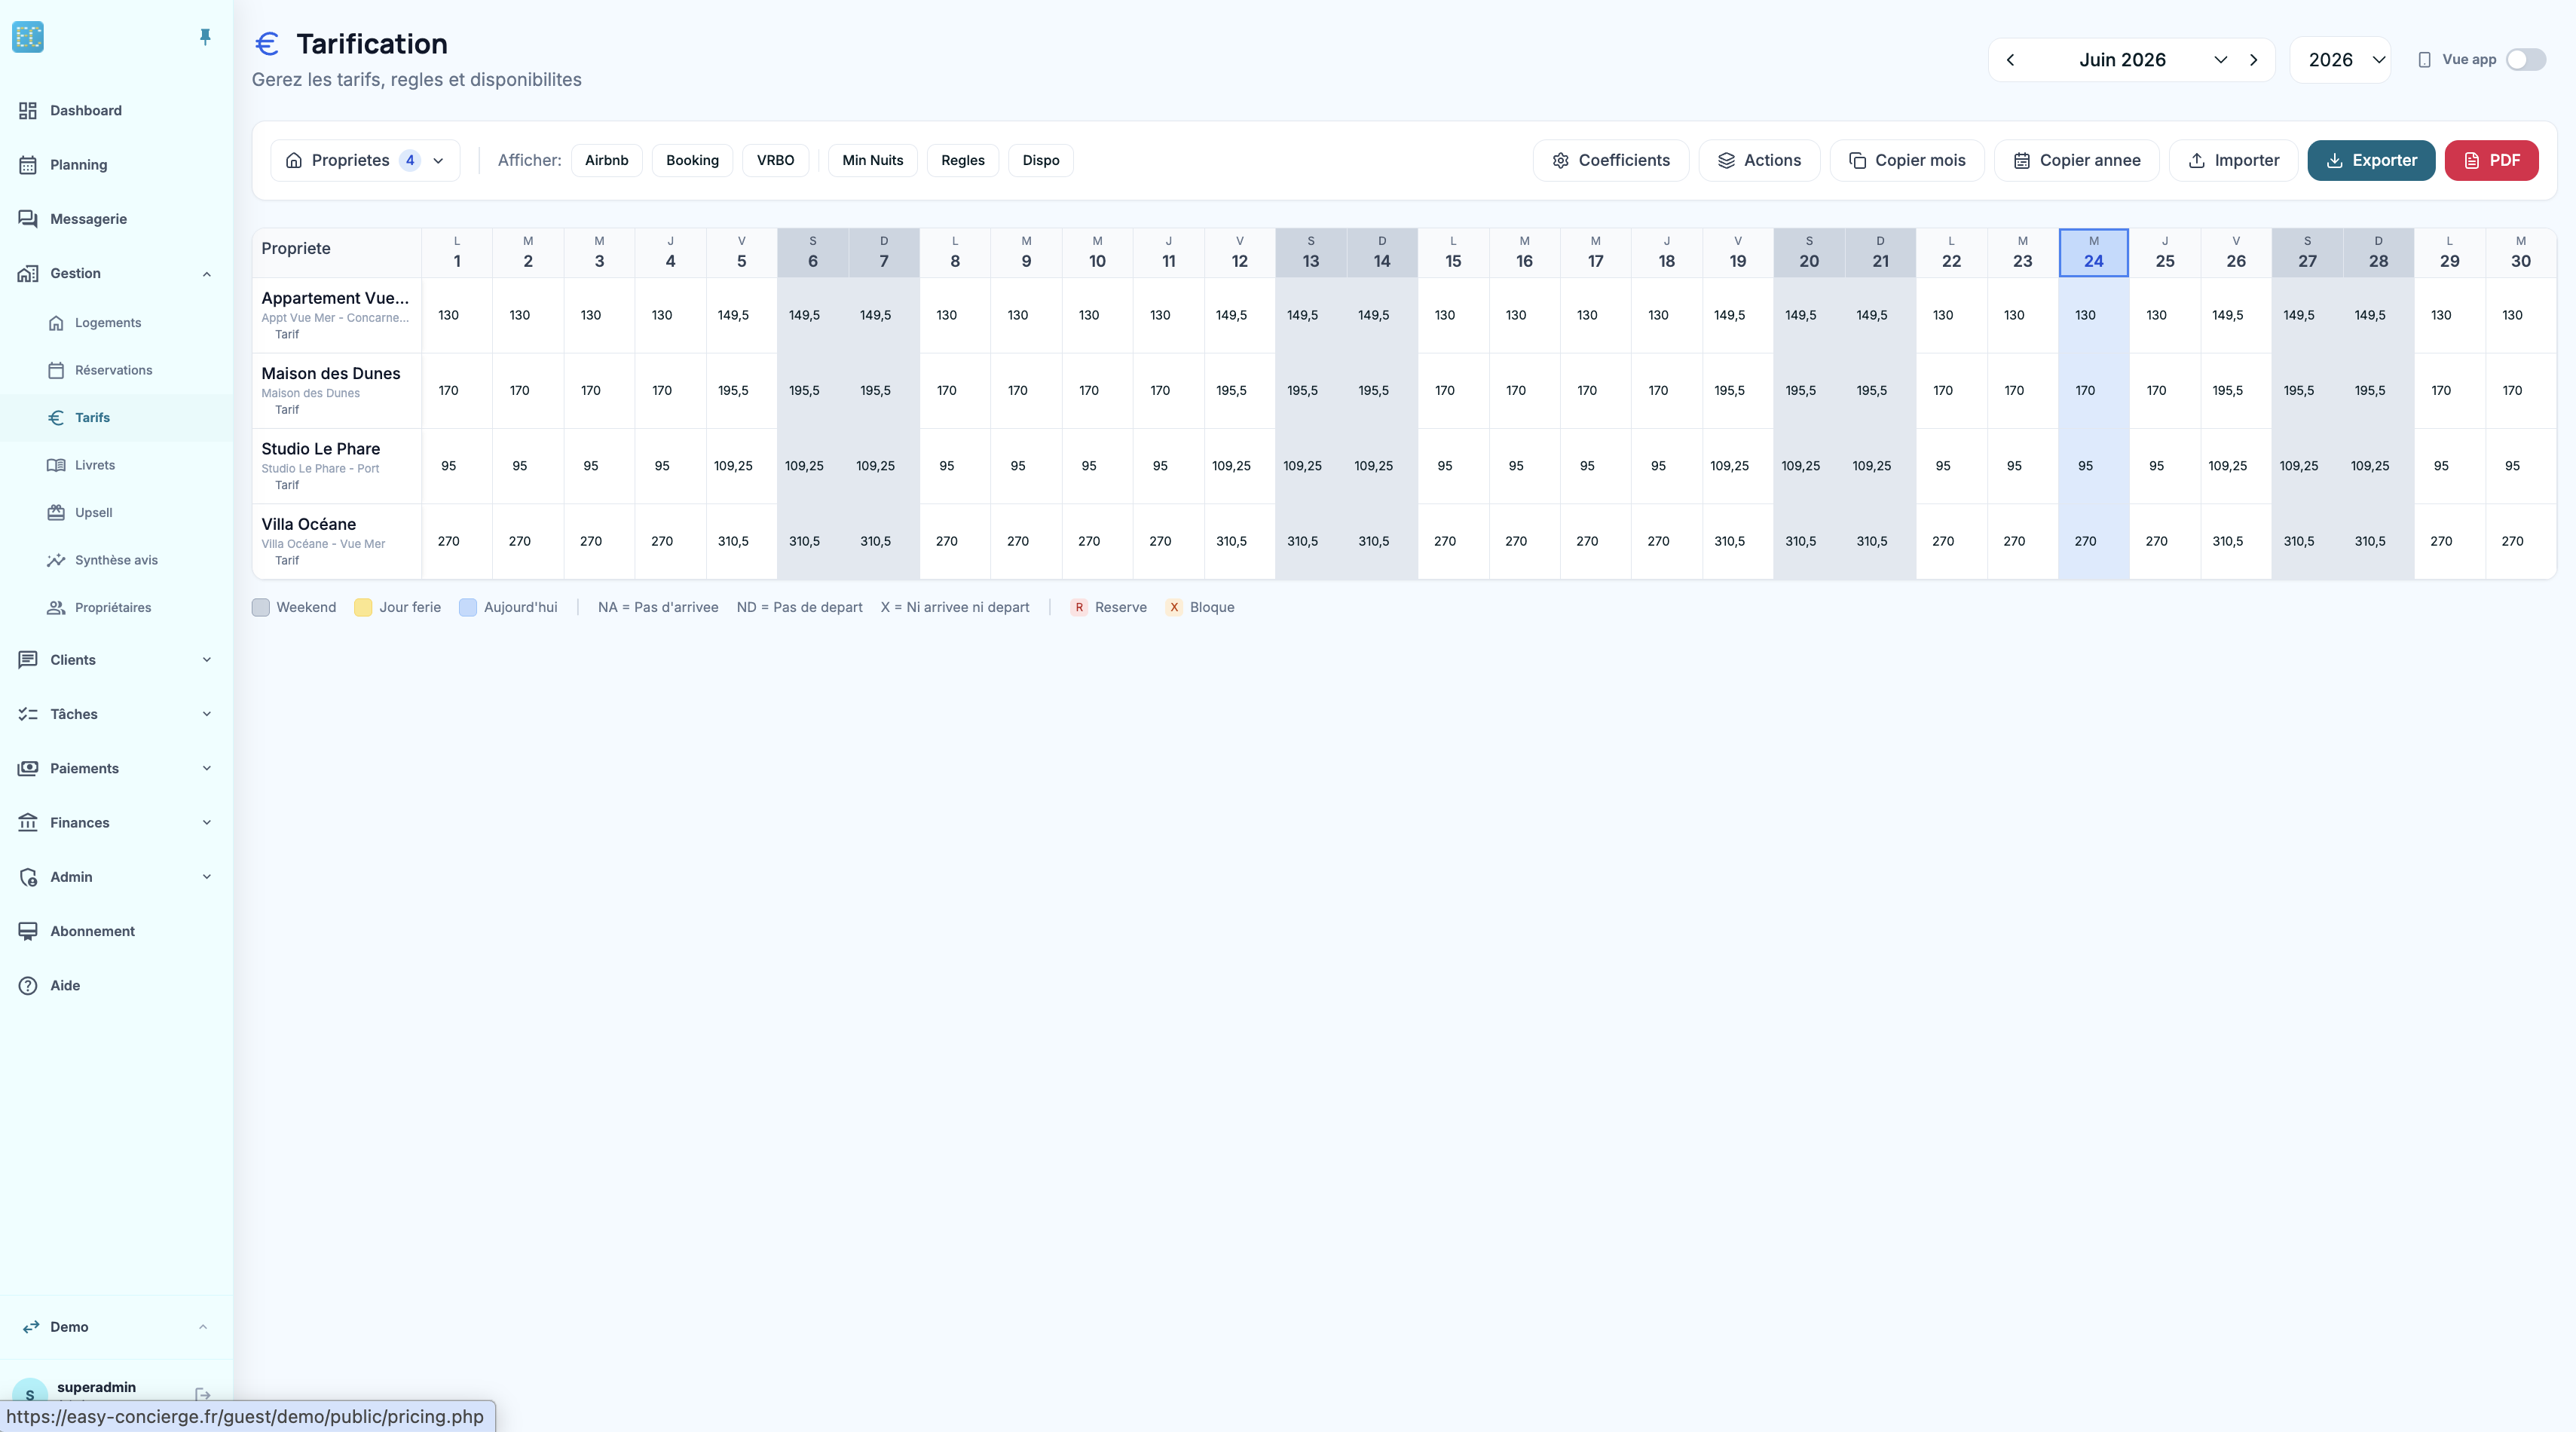The height and width of the screenshot is (1432, 2576).
Task: Click the Copier mois button
Action: coord(1907,160)
